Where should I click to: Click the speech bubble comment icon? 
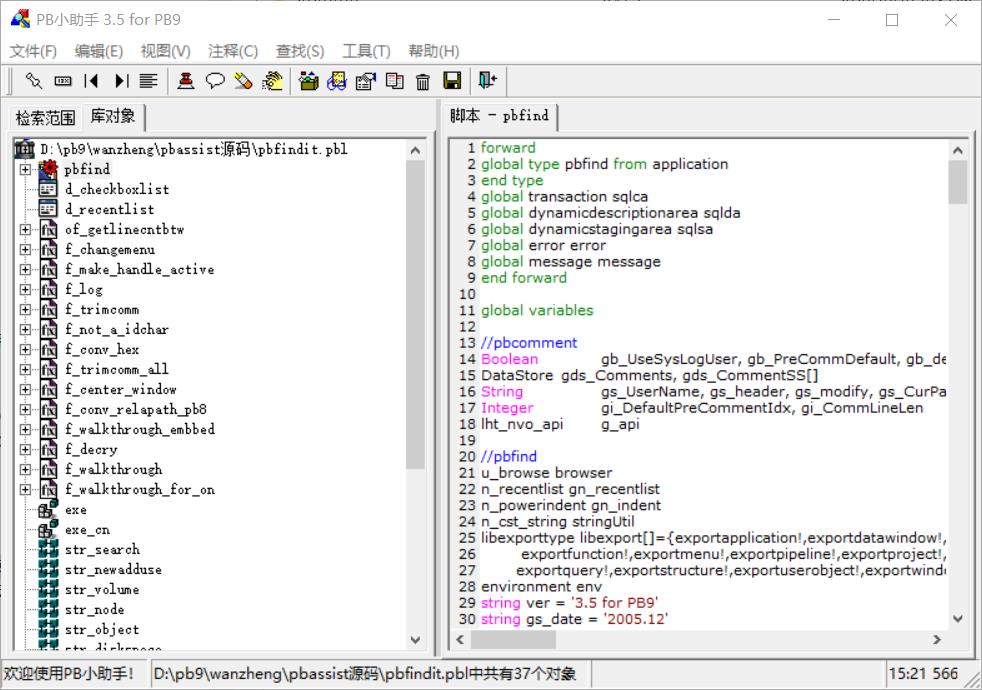215,81
